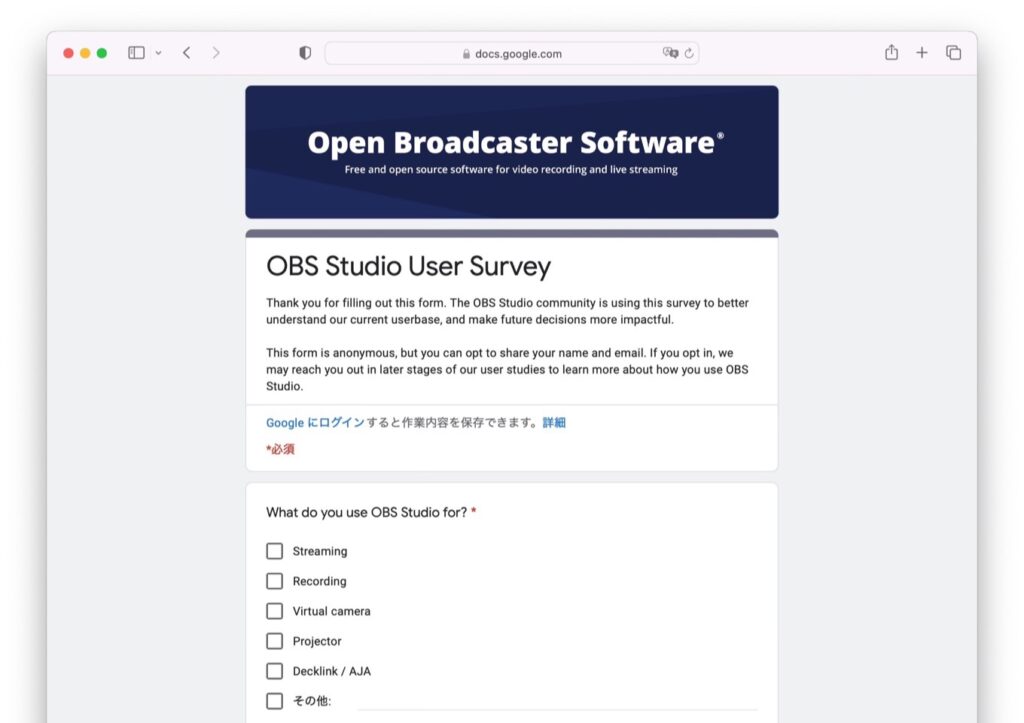Image resolution: width=1024 pixels, height=723 pixels.
Task: Check the その他 option
Action: pyautogui.click(x=274, y=700)
